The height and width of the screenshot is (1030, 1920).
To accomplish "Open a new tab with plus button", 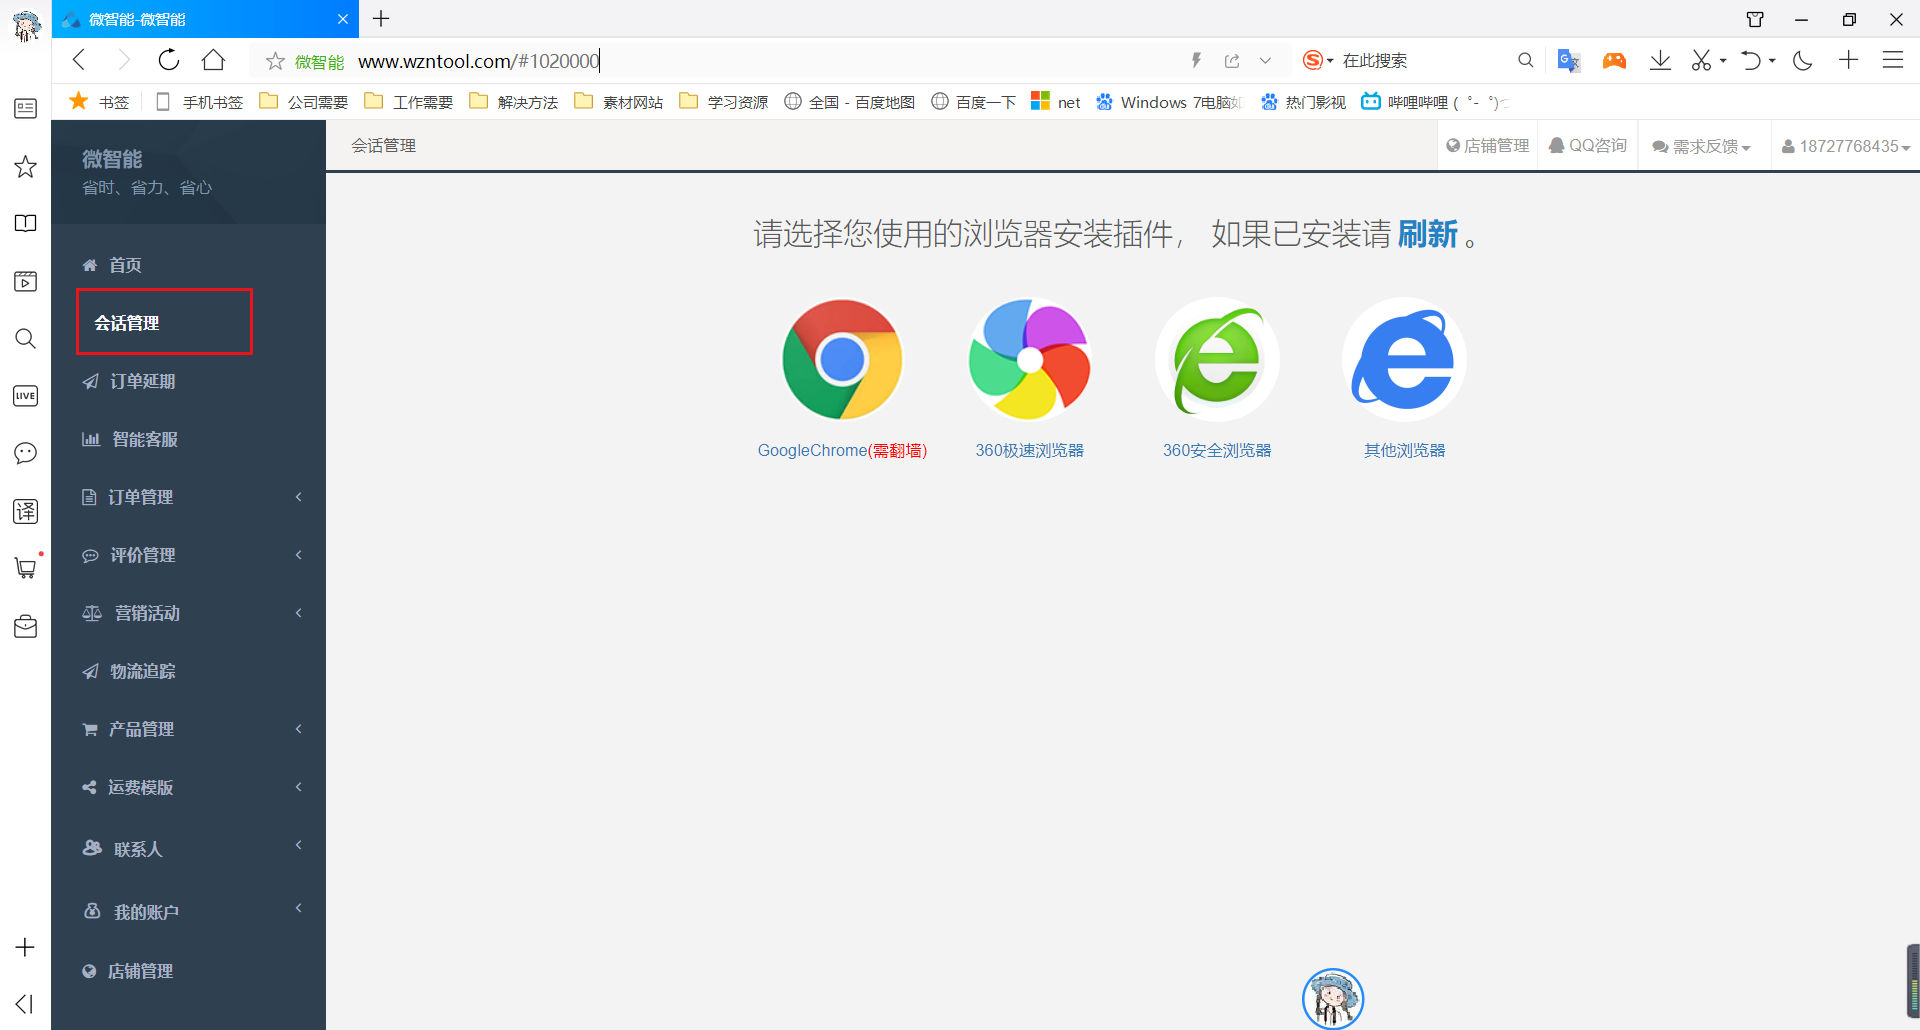I will point(381,18).
